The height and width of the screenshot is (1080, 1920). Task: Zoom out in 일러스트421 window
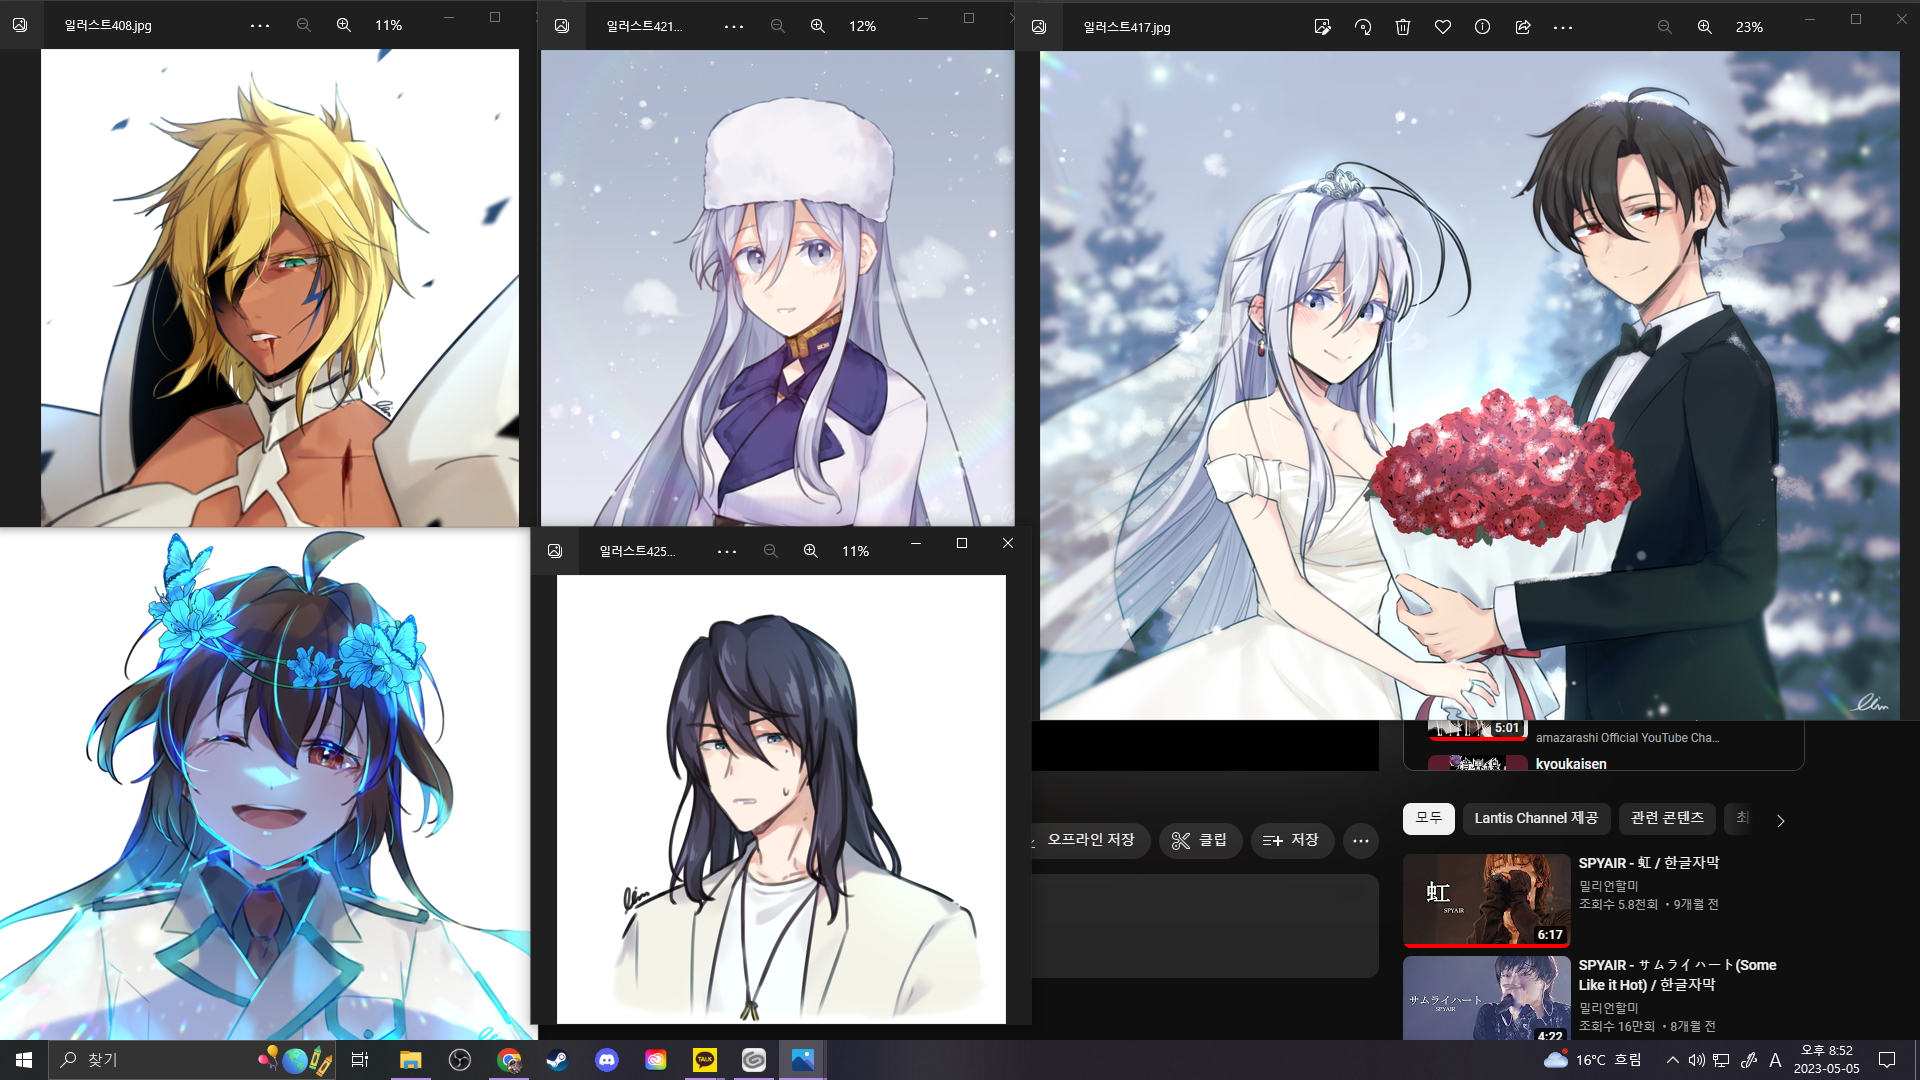777,26
